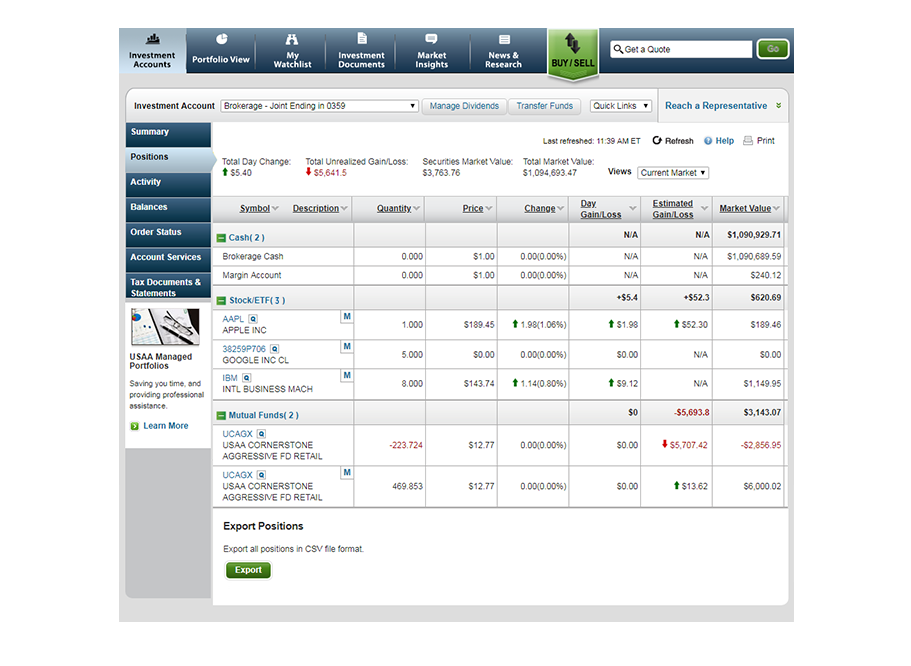Click the IBM symbol link
This screenshot has width=911, height=666.
[230, 378]
